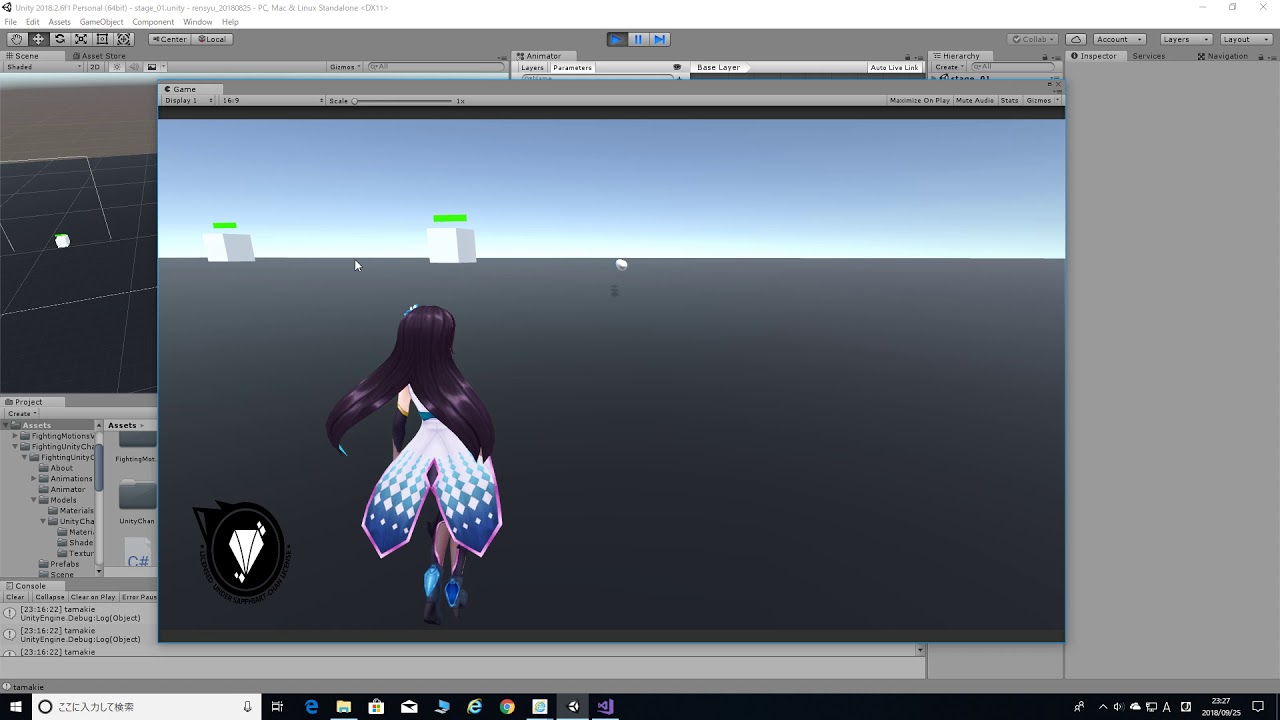Open Mail app from taskbar
This screenshot has width=1280, height=720.
pyautogui.click(x=409, y=706)
